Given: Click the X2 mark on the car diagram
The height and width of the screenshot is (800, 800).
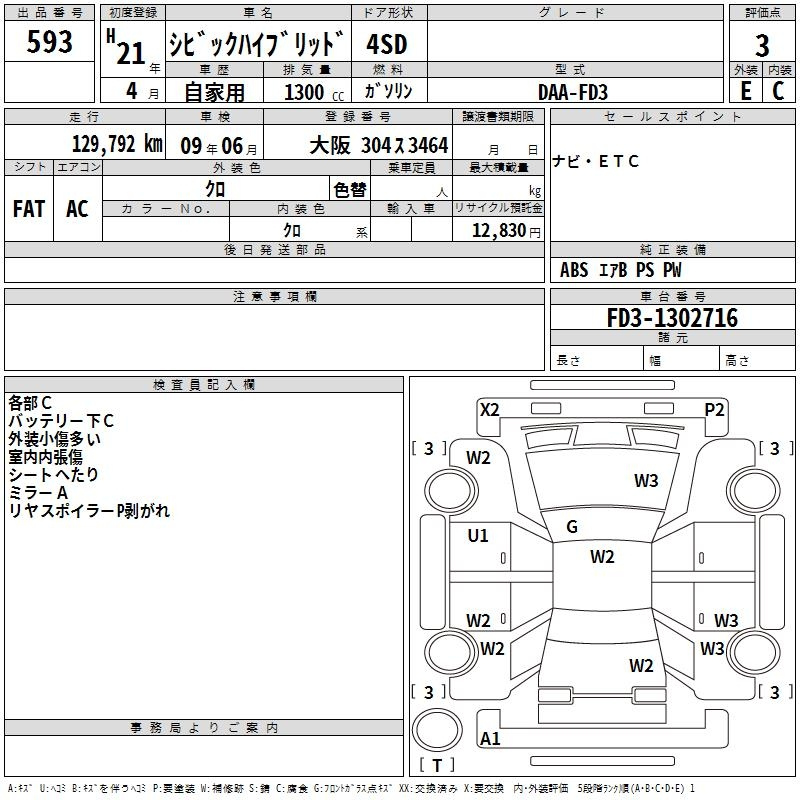Looking at the screenshot, I should pos(490,410).
